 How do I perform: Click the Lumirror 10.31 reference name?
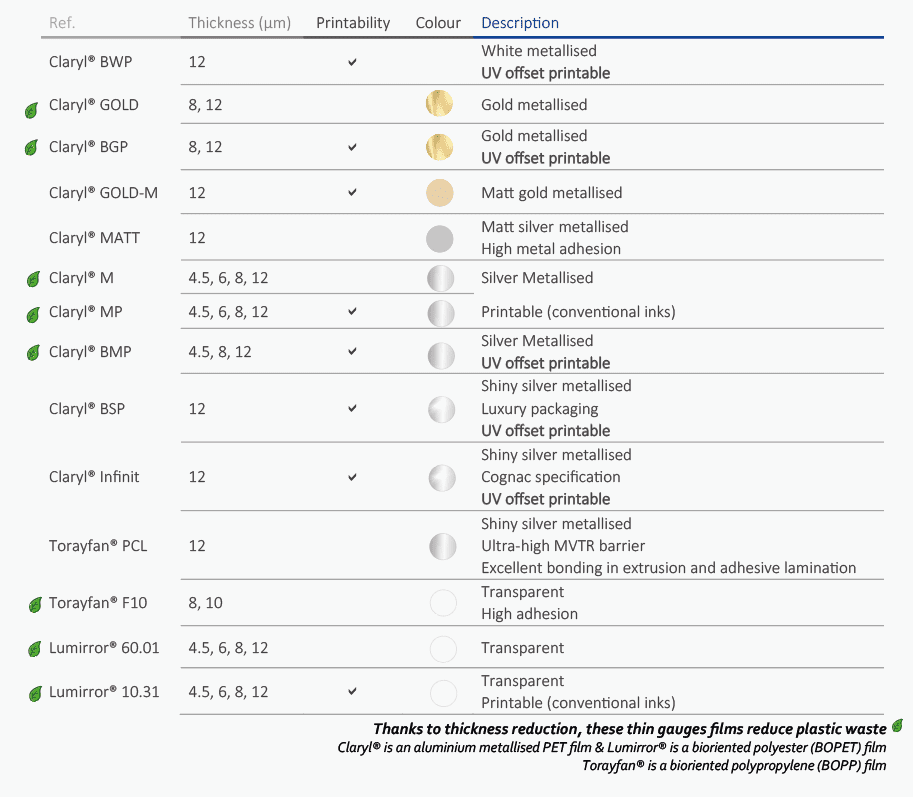click(104, 692)
